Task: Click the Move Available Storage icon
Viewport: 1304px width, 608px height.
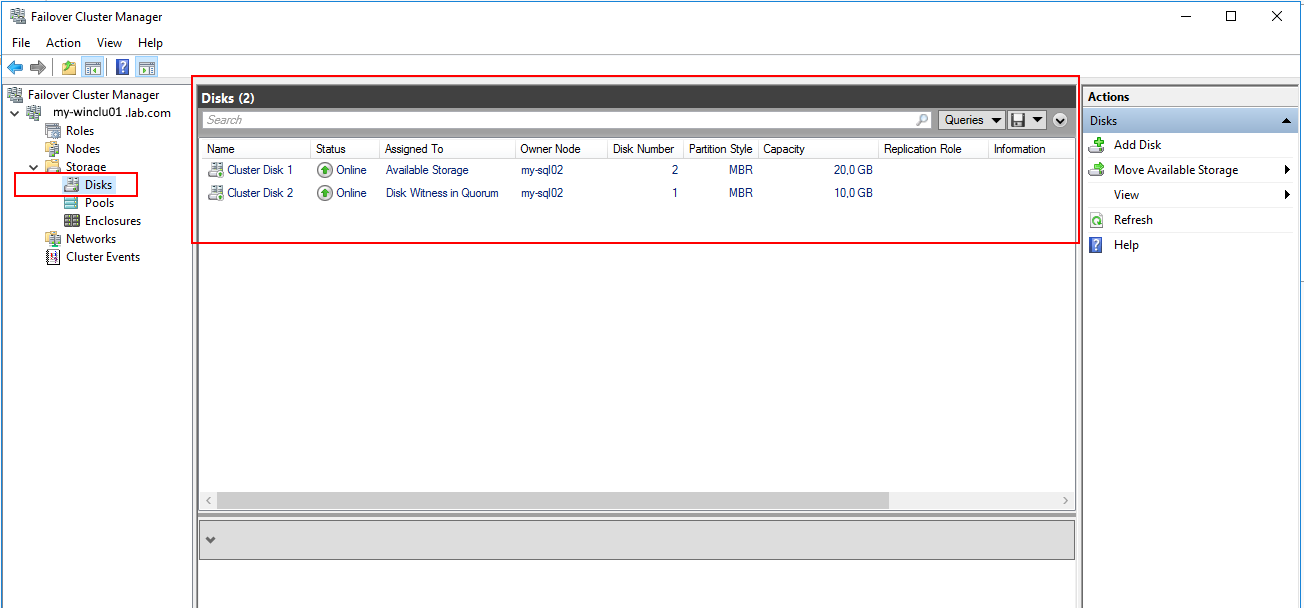Action: coord(1096,170)
